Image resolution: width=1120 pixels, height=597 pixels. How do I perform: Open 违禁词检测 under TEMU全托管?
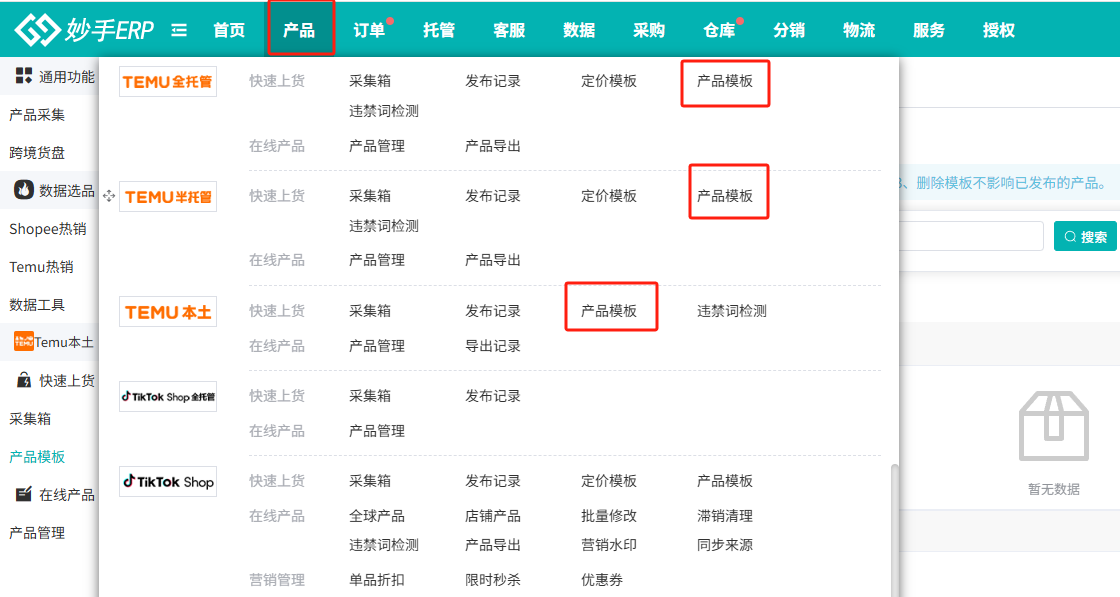point(384,111)
